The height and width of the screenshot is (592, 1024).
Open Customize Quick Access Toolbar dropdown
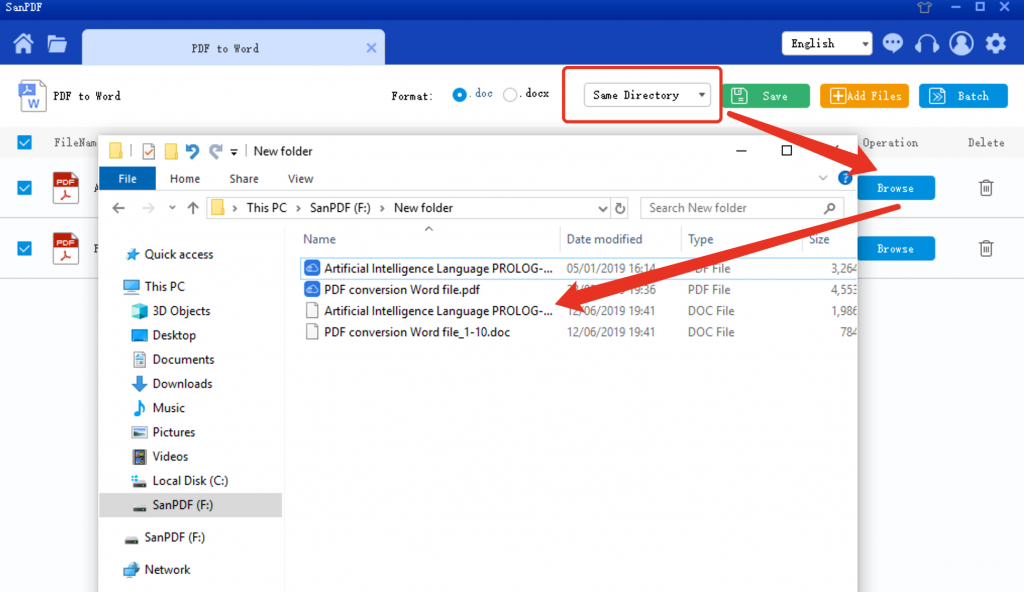pos(234,152)
